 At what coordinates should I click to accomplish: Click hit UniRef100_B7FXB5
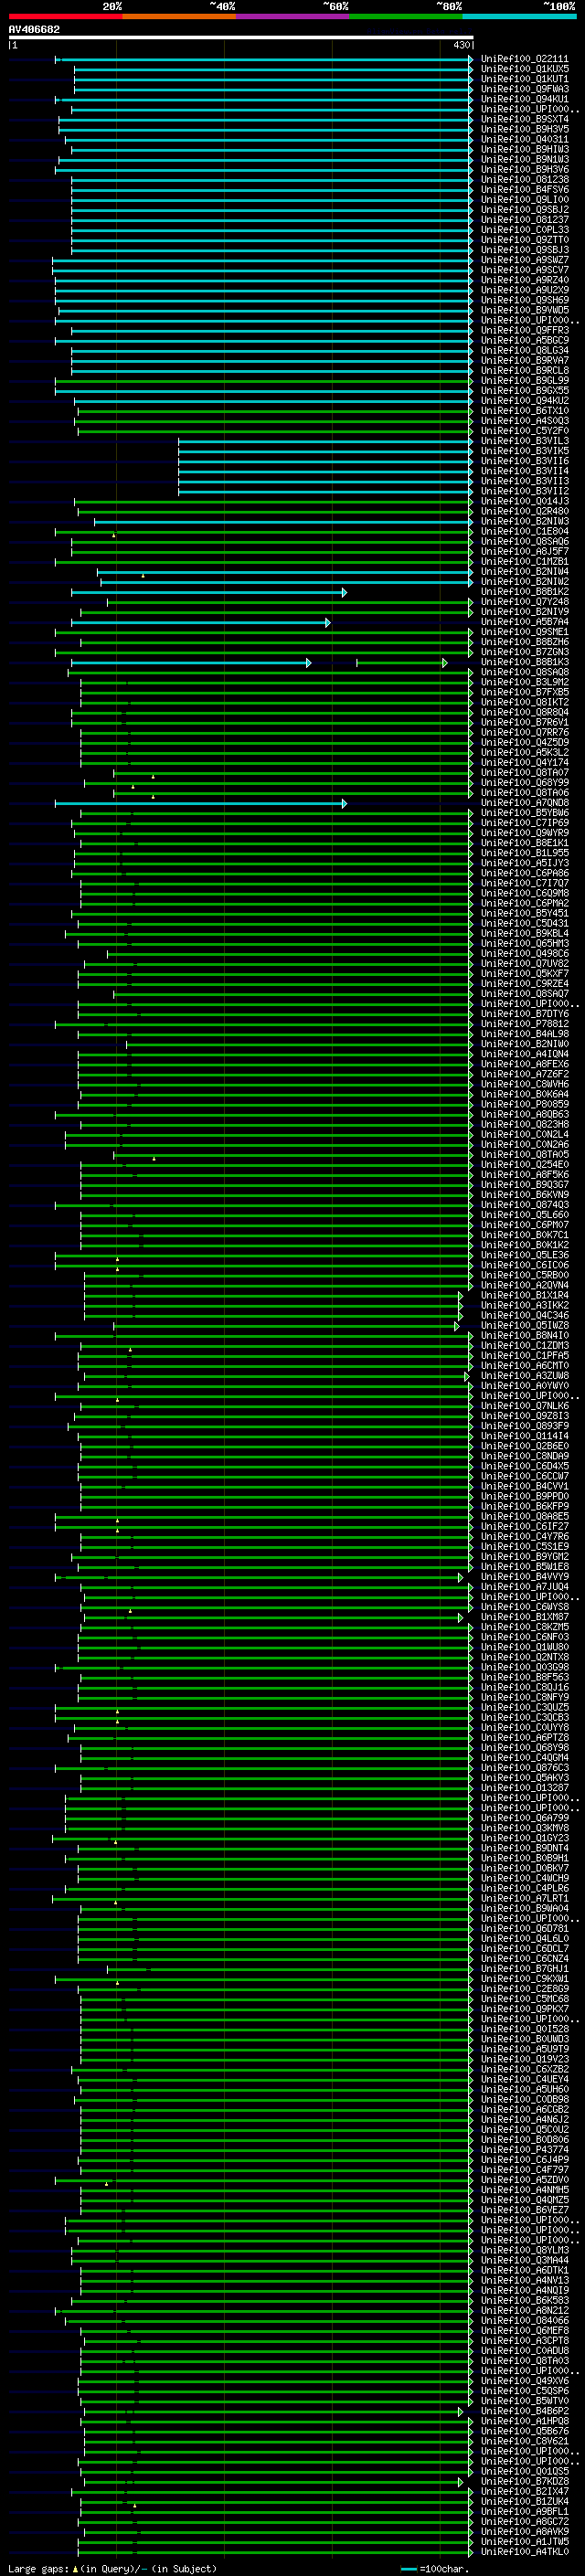pyautogui.click(x=525, y=692)
